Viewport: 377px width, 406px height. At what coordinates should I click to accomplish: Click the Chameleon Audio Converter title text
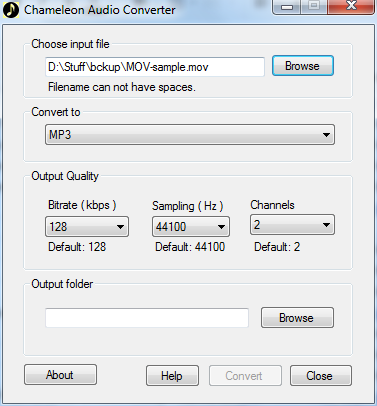tap(100, 10)
